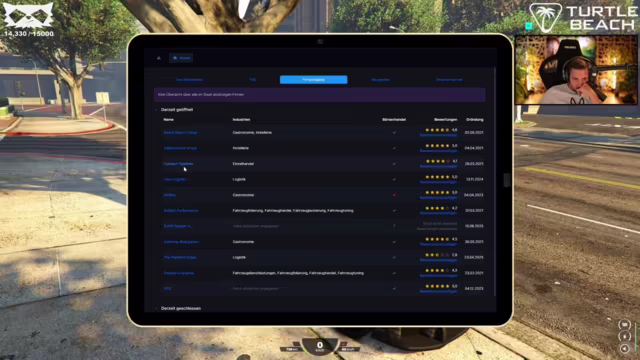Click Börsenhandel checkmark in 23.04.2025 row
Image resolution: width=640 pixels, height=360 pixels.
(x=394, y=258)
